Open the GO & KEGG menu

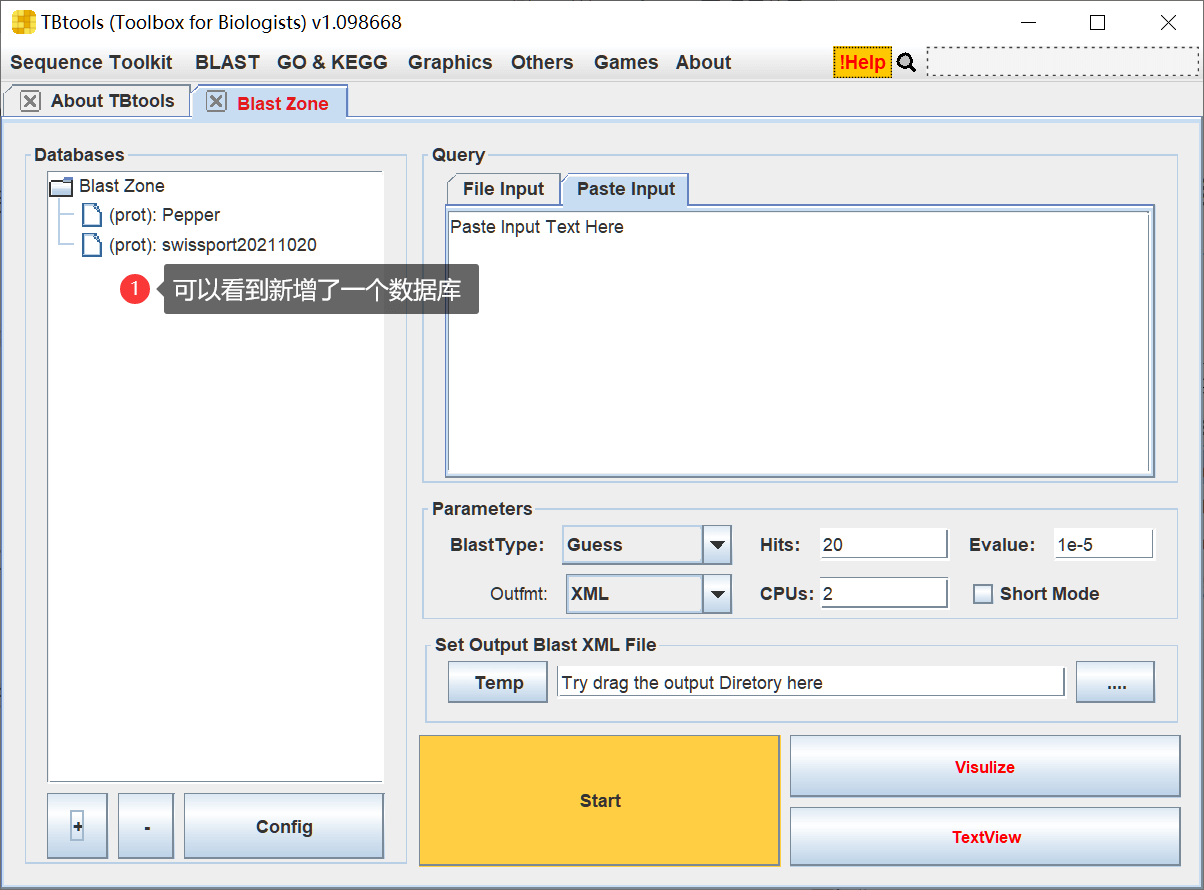point(332,62)
